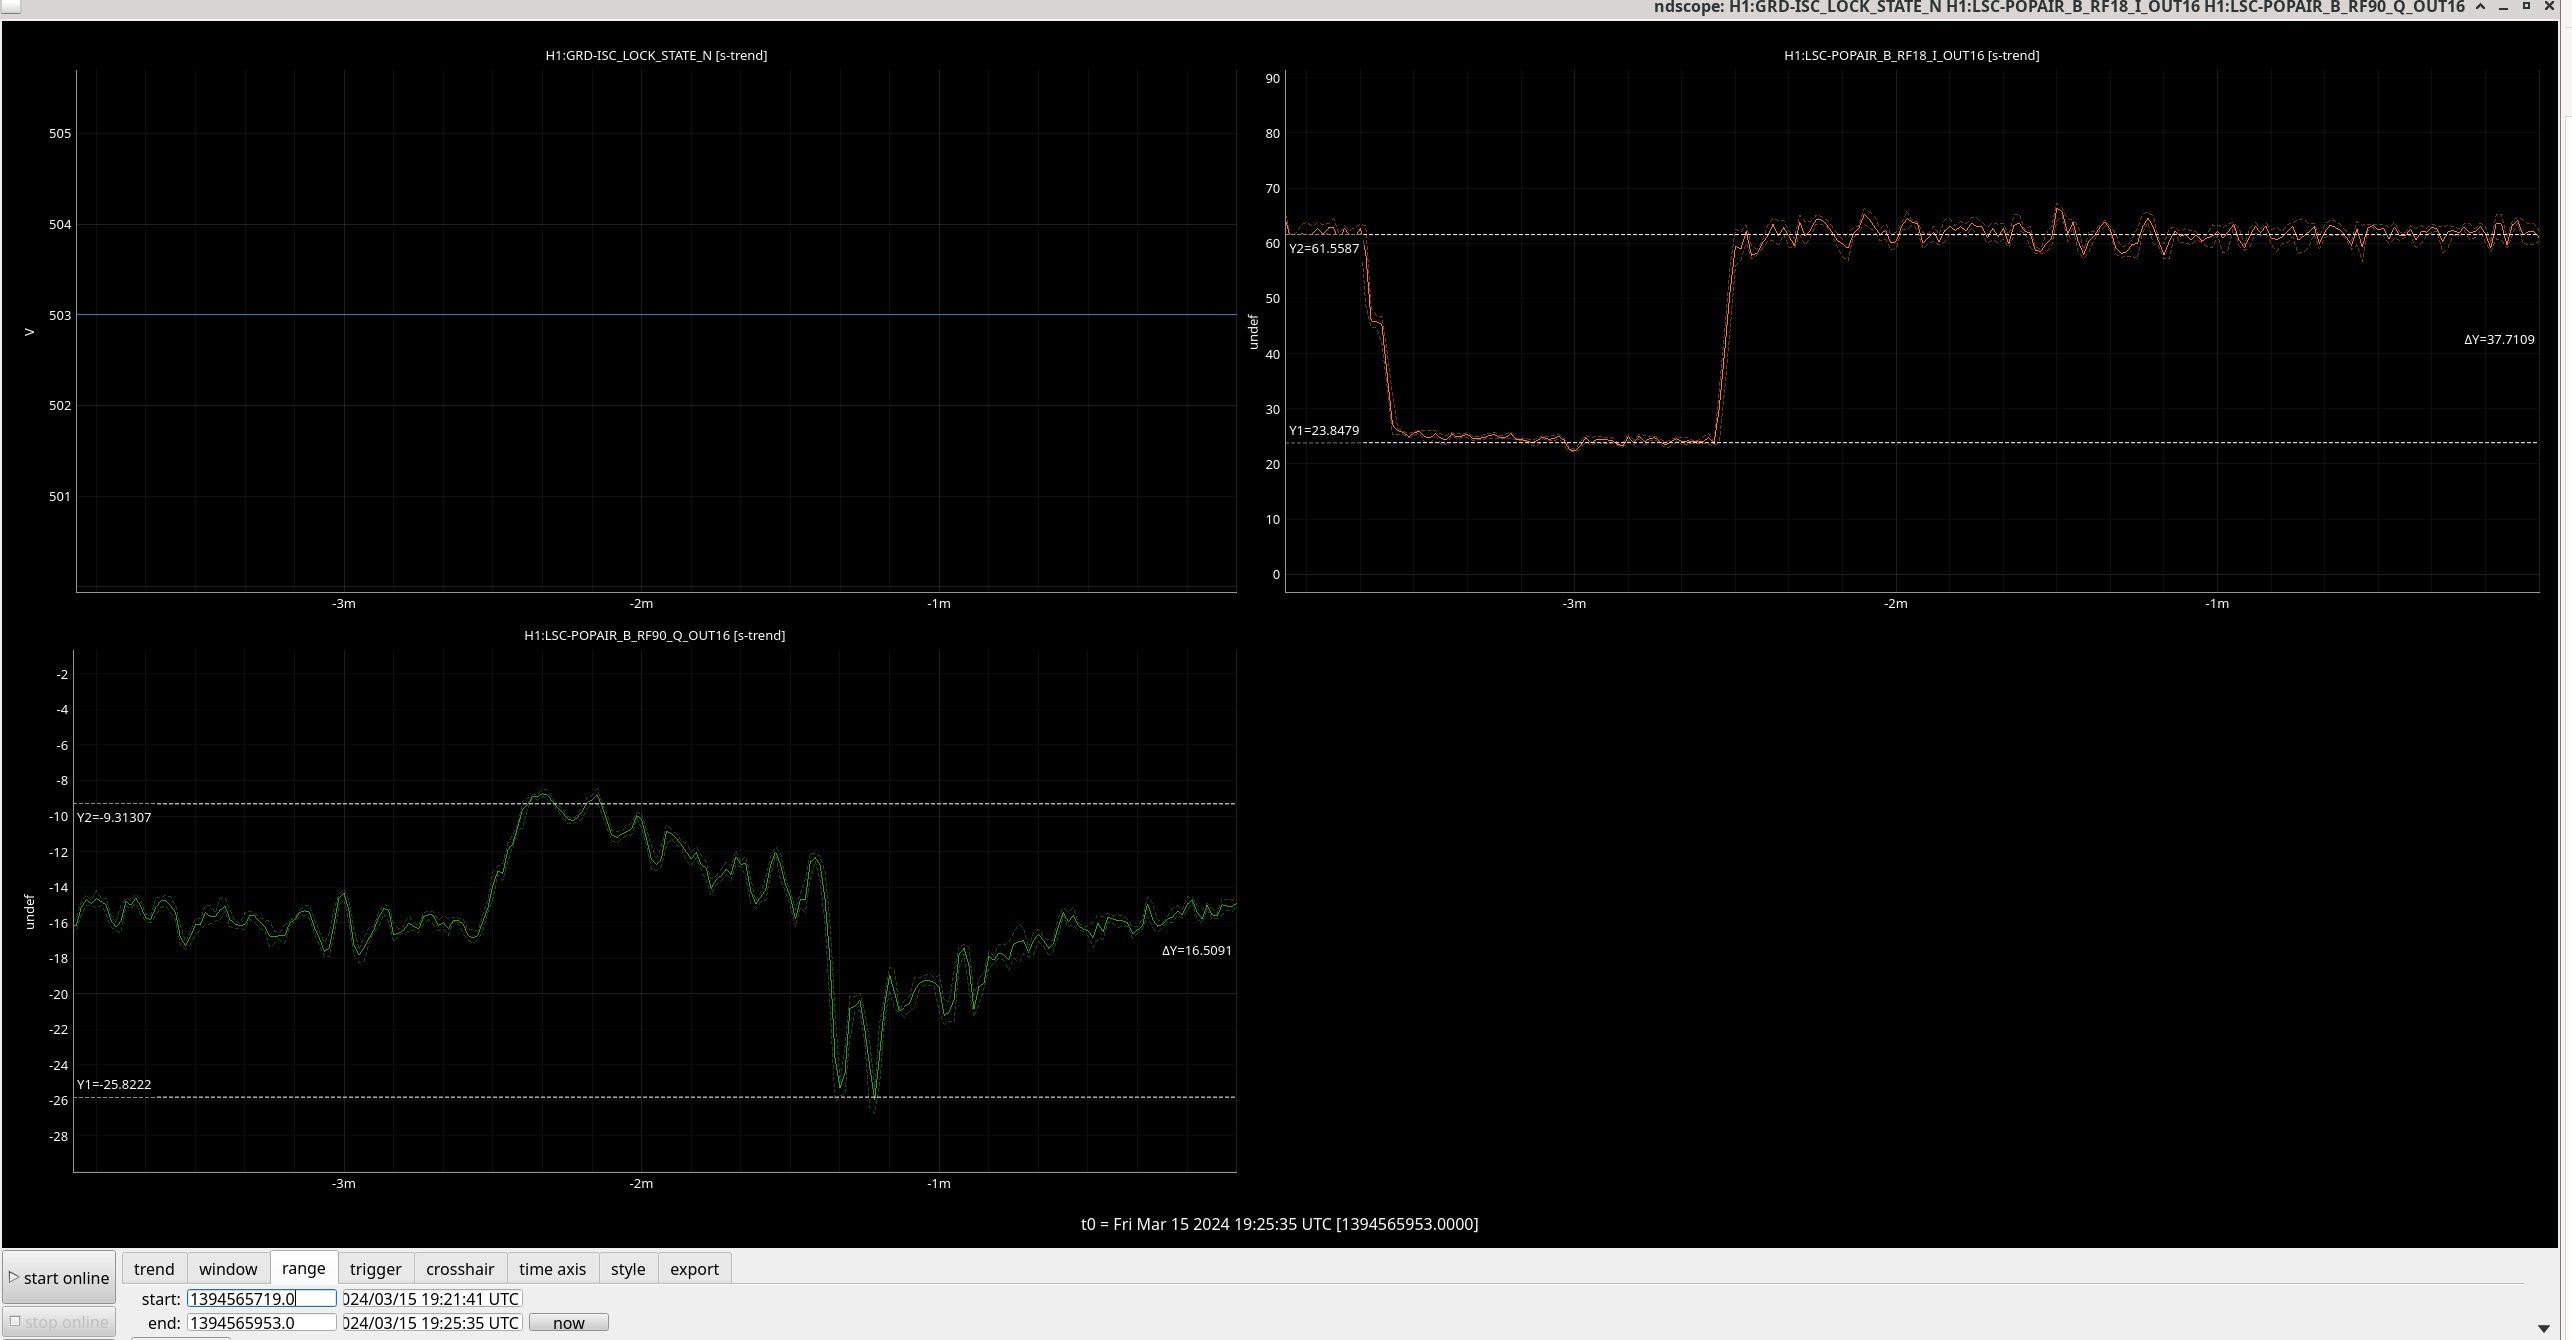
Task: Open the window tab
Action: coord(228,1268)
